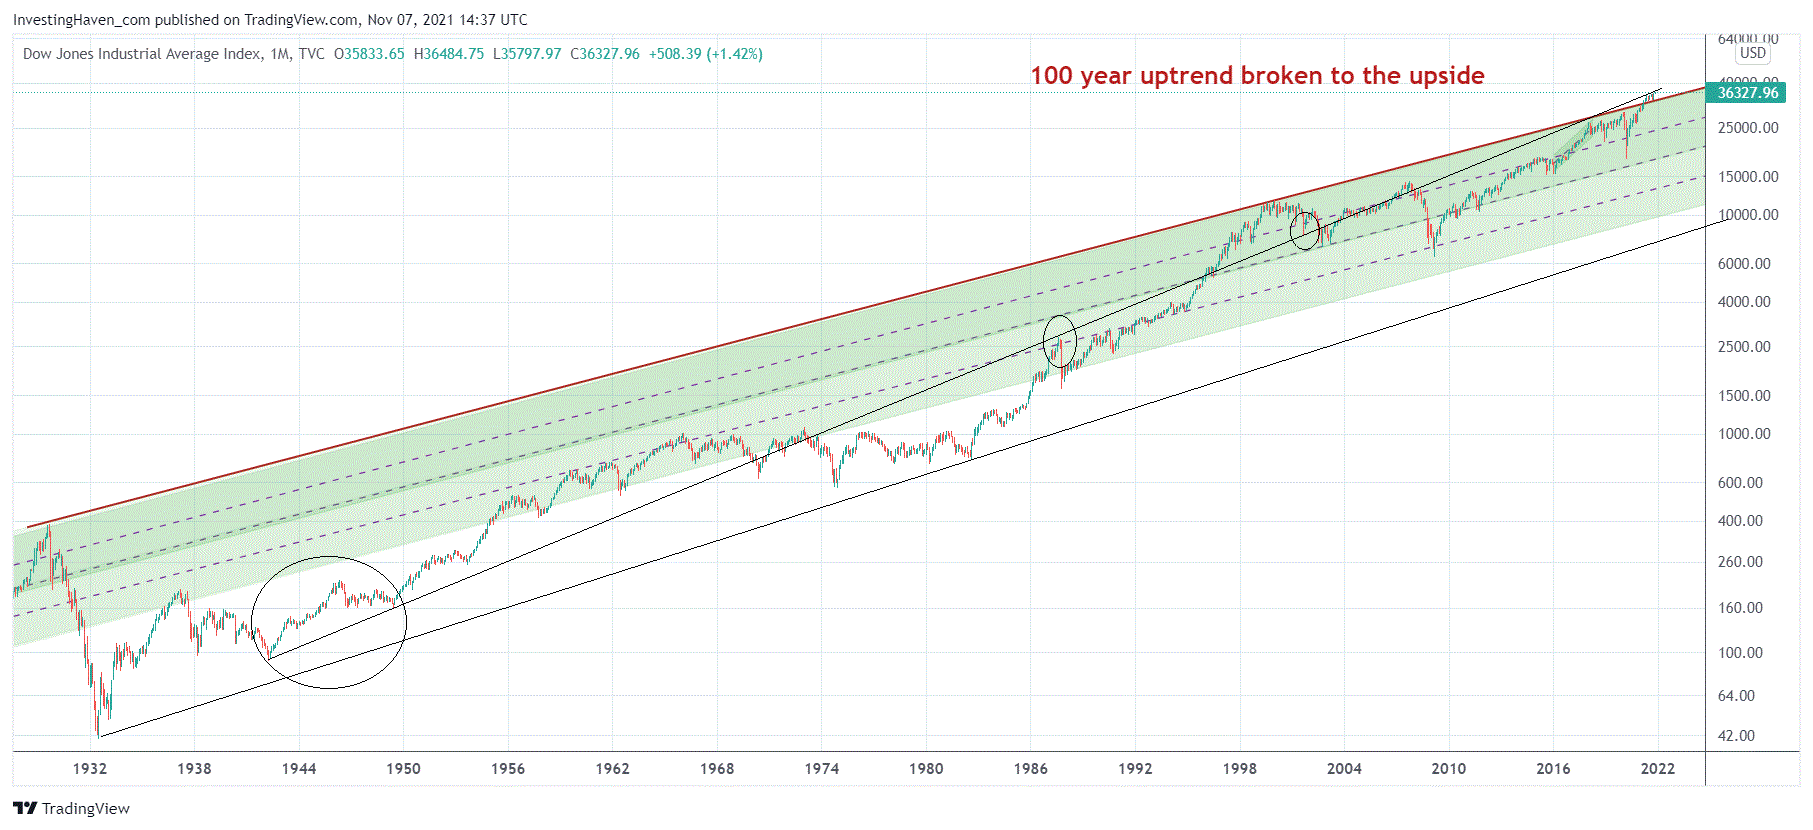This screenshot has height=830, width=1813.
Task: Click the 4000.00 price axis label
Action: 1744,302
